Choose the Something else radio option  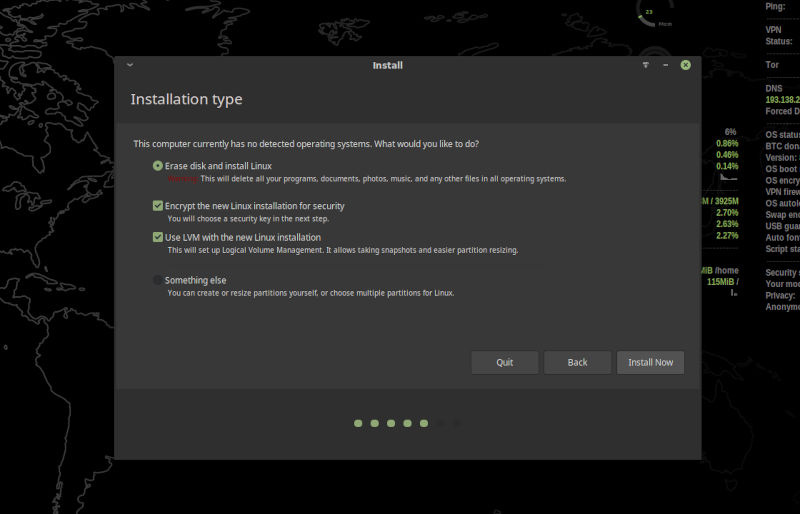click(x=158, y=280)
